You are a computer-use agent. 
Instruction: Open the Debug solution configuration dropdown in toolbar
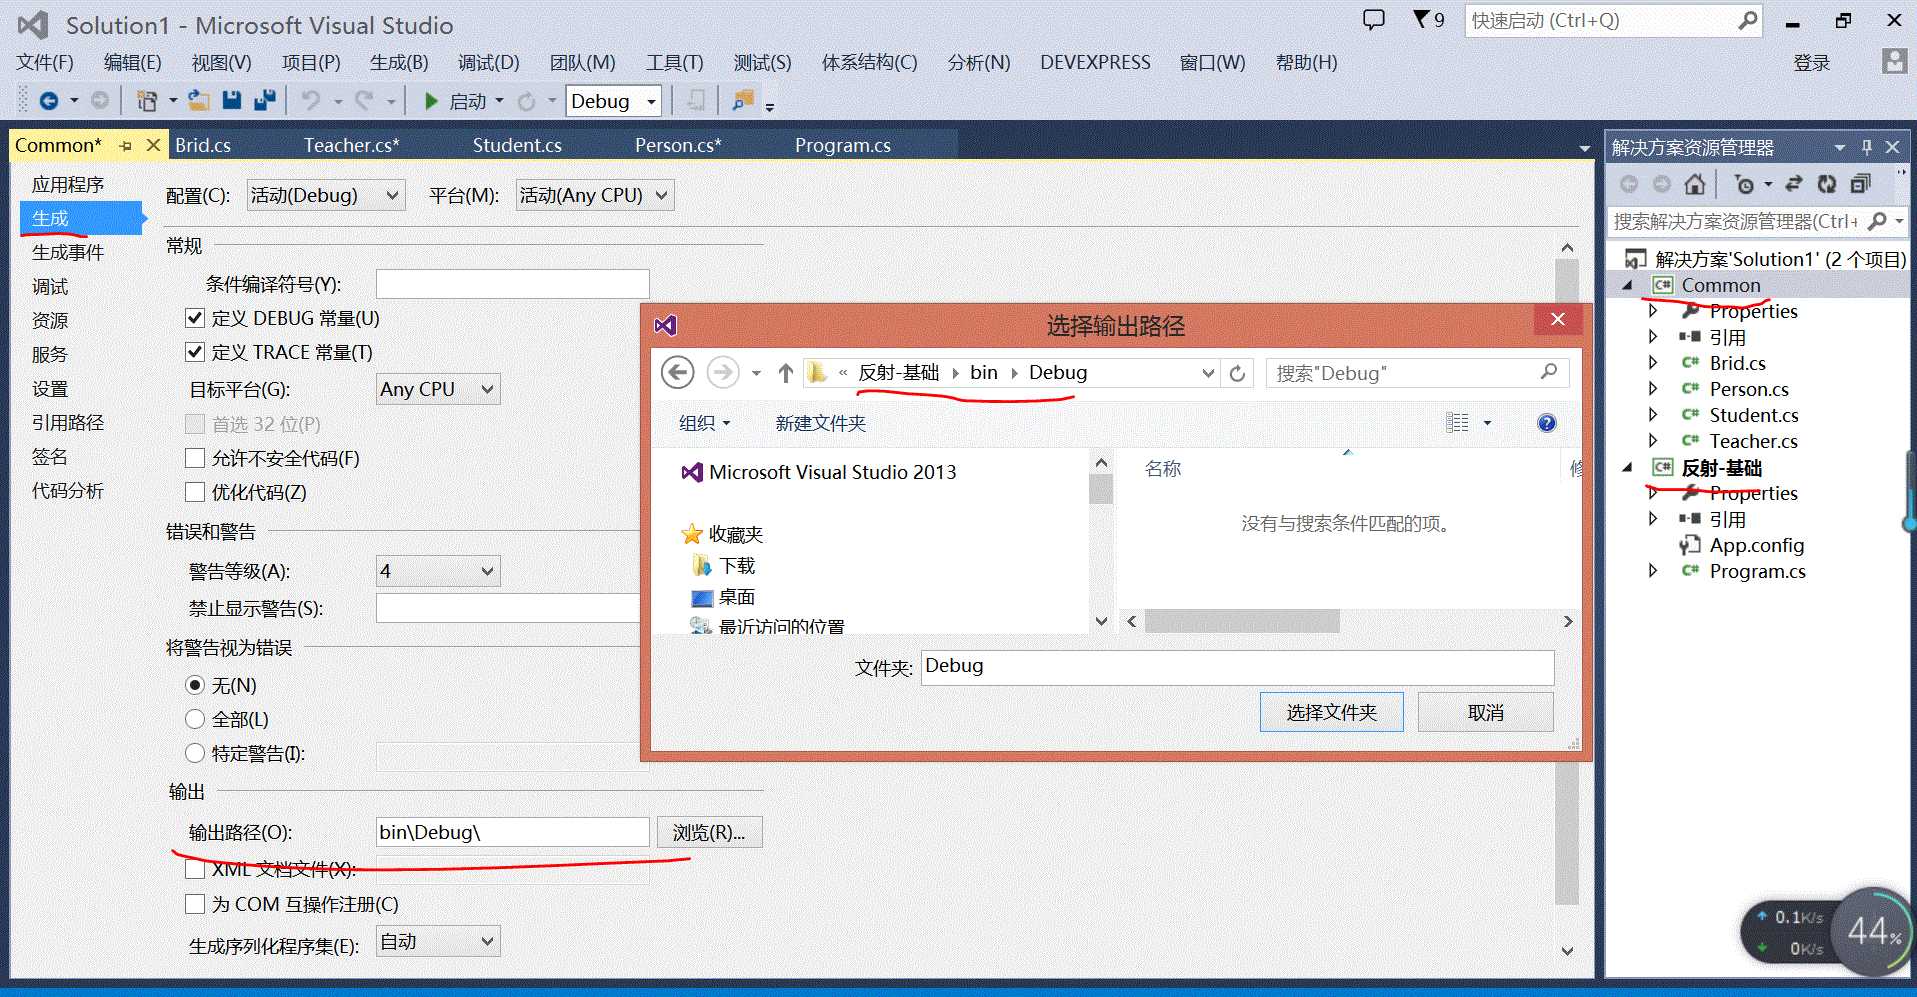(614, 101)
